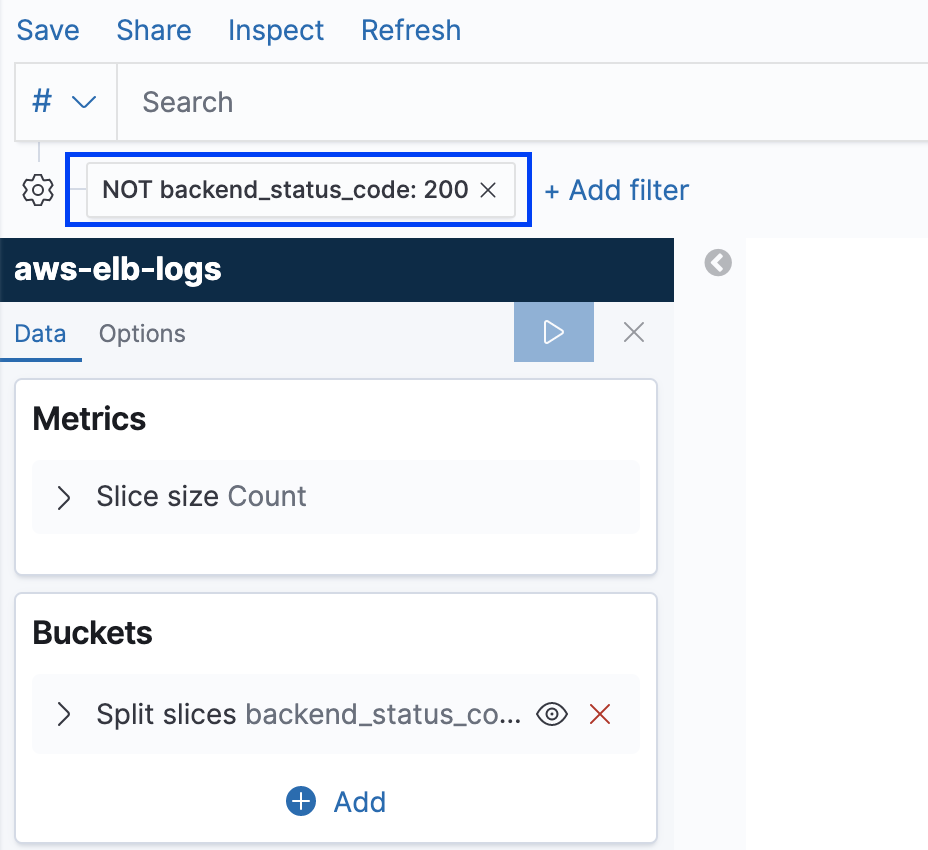Toggle visibility of Split slices bucket
This screenshot has width=928, height=850.
[x=552, y=714]
